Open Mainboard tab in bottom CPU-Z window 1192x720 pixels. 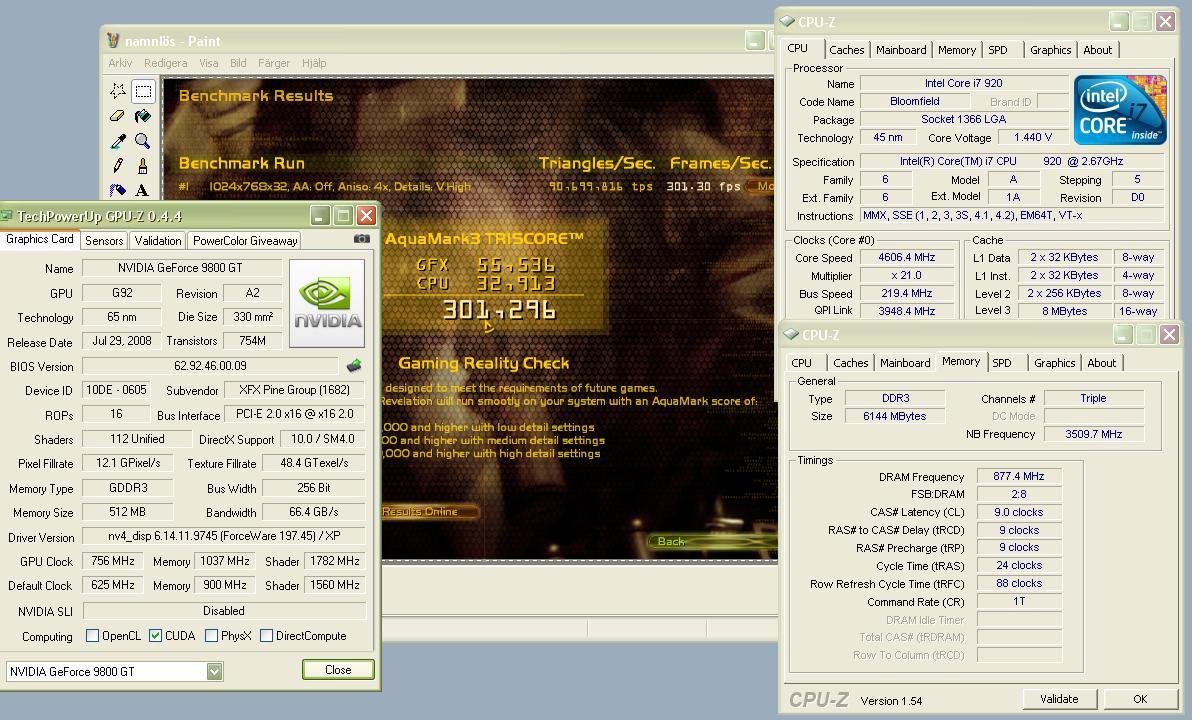pyautogui.click(x=905, y=363)
